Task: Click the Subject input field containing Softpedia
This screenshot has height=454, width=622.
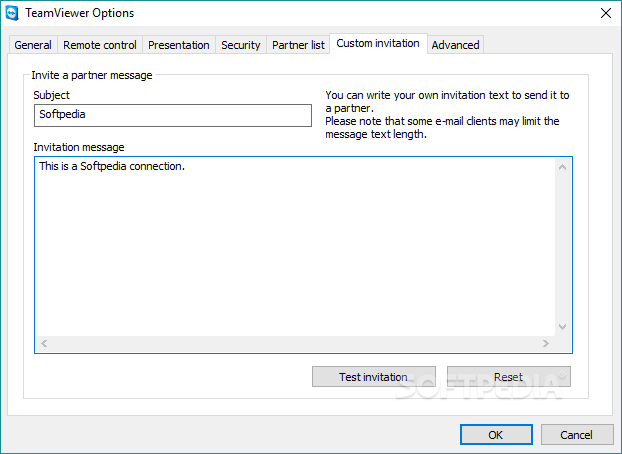Action: click(173, 115)
